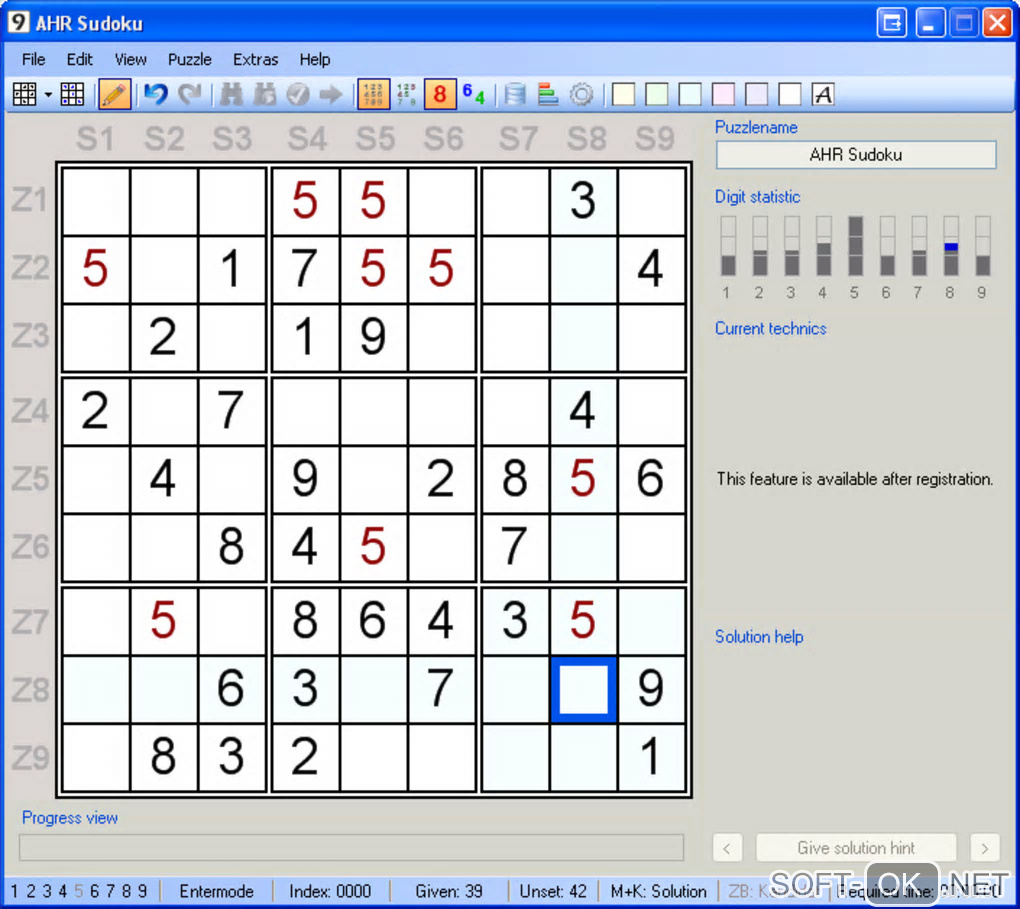Click the Solution help label
The width and height of the screenshot is (1020, 909).
(759, 636)
